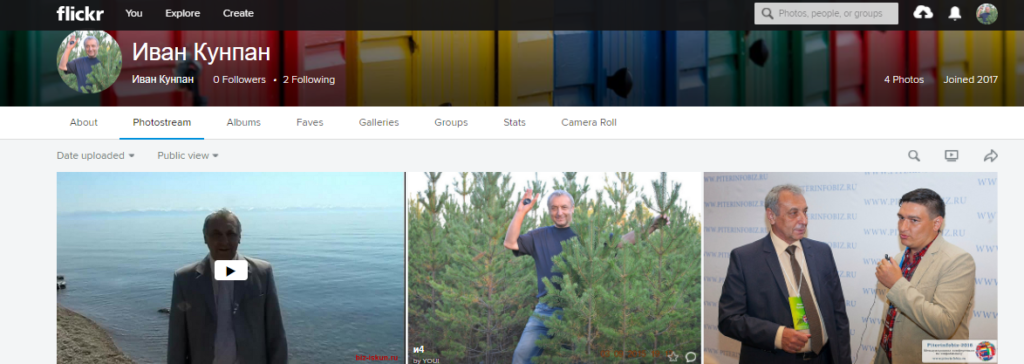Play the lake video
This screenshot has width=1024, height=364.
[231, 270]
